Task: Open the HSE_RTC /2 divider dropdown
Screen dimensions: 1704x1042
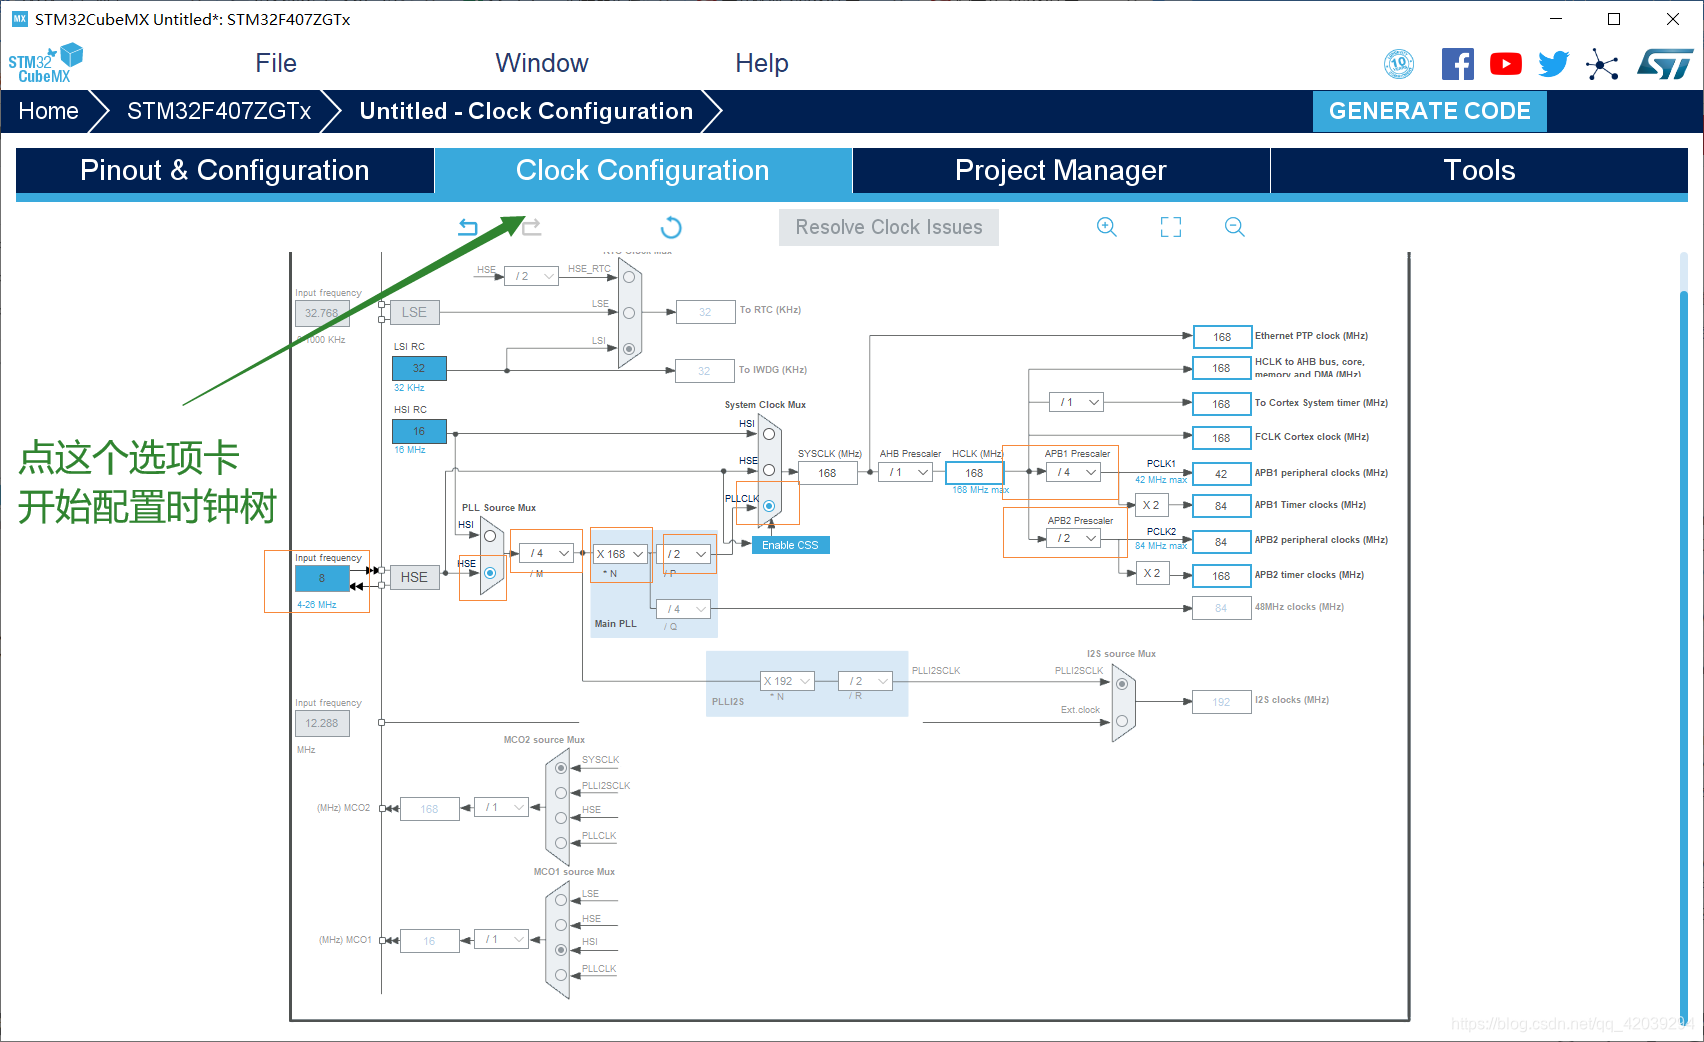Action: point(532,276)
